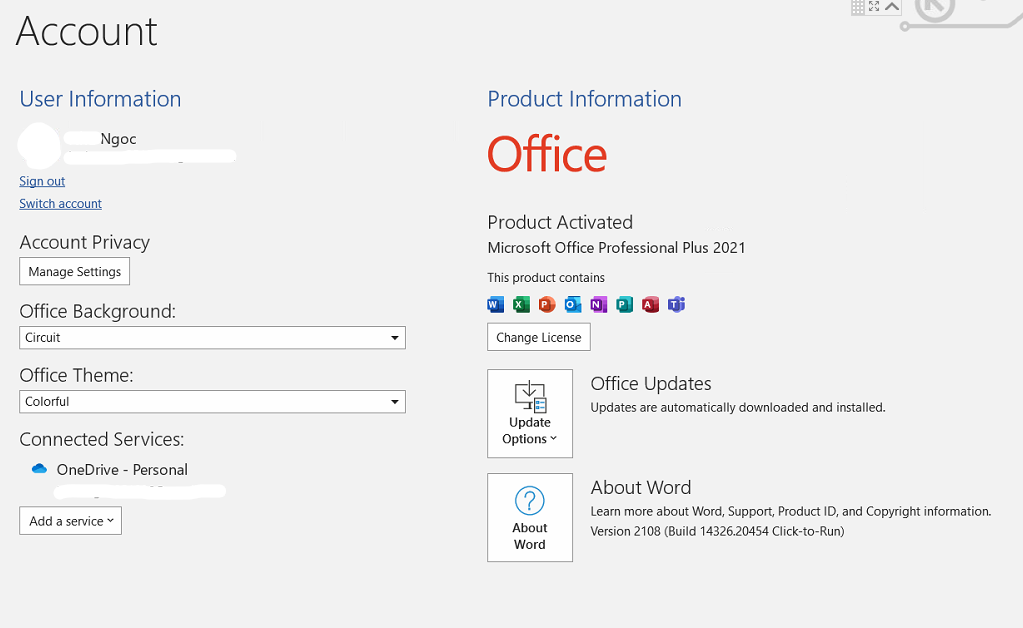This screenshot has width=1023, height=628.
Task: Open the Update Options menu button
Action: click(x=530, y=413)
